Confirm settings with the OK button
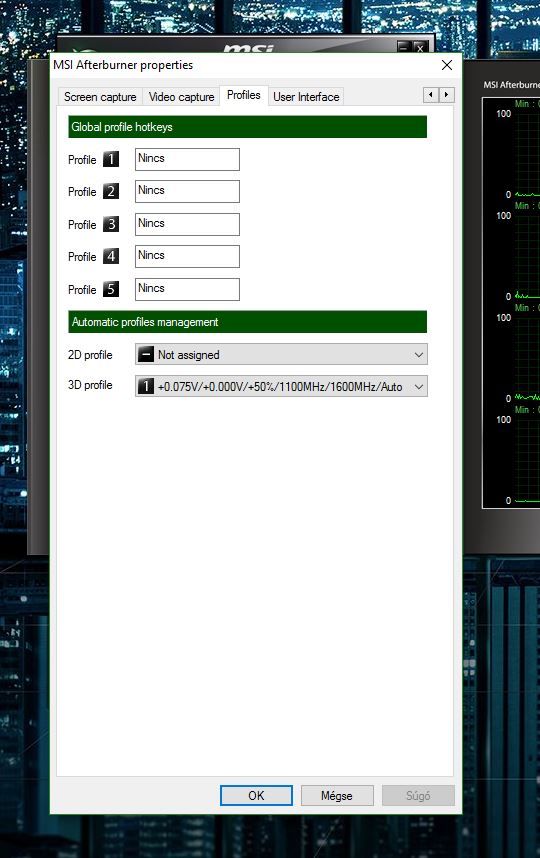The width and height of the screenshot is (540, 858). (x=256, y=796)
